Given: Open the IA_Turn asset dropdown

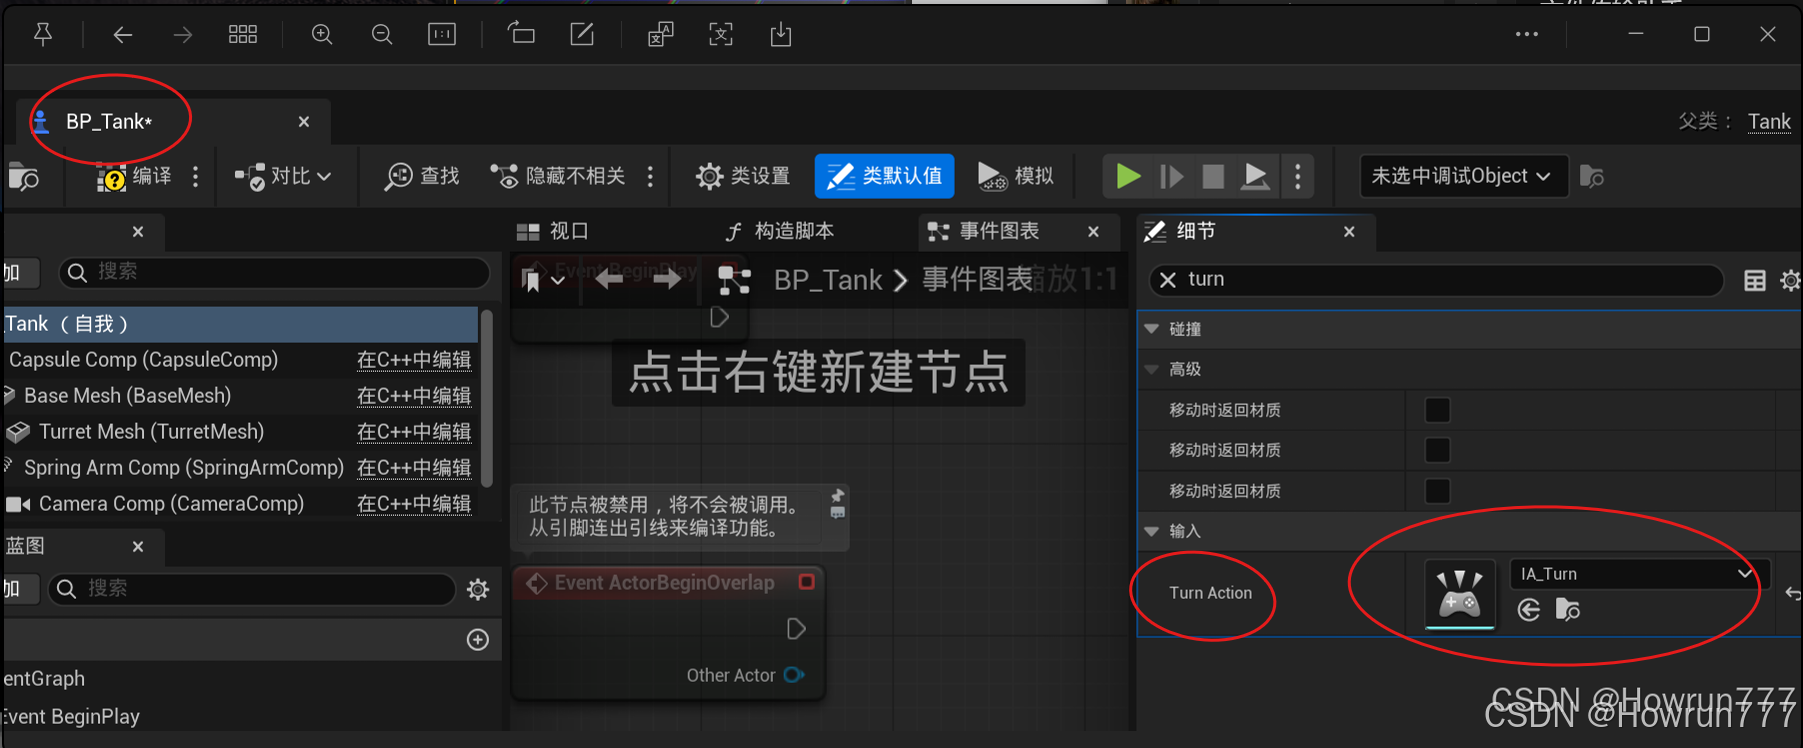Looking at the screenshot, I should pos(1638,574).
